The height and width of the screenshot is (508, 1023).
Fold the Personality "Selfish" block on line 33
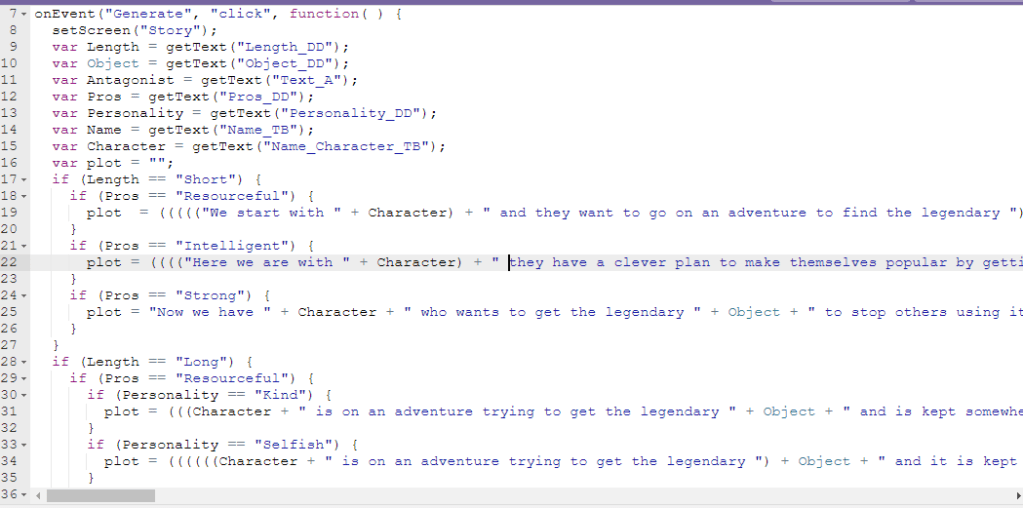24,445
